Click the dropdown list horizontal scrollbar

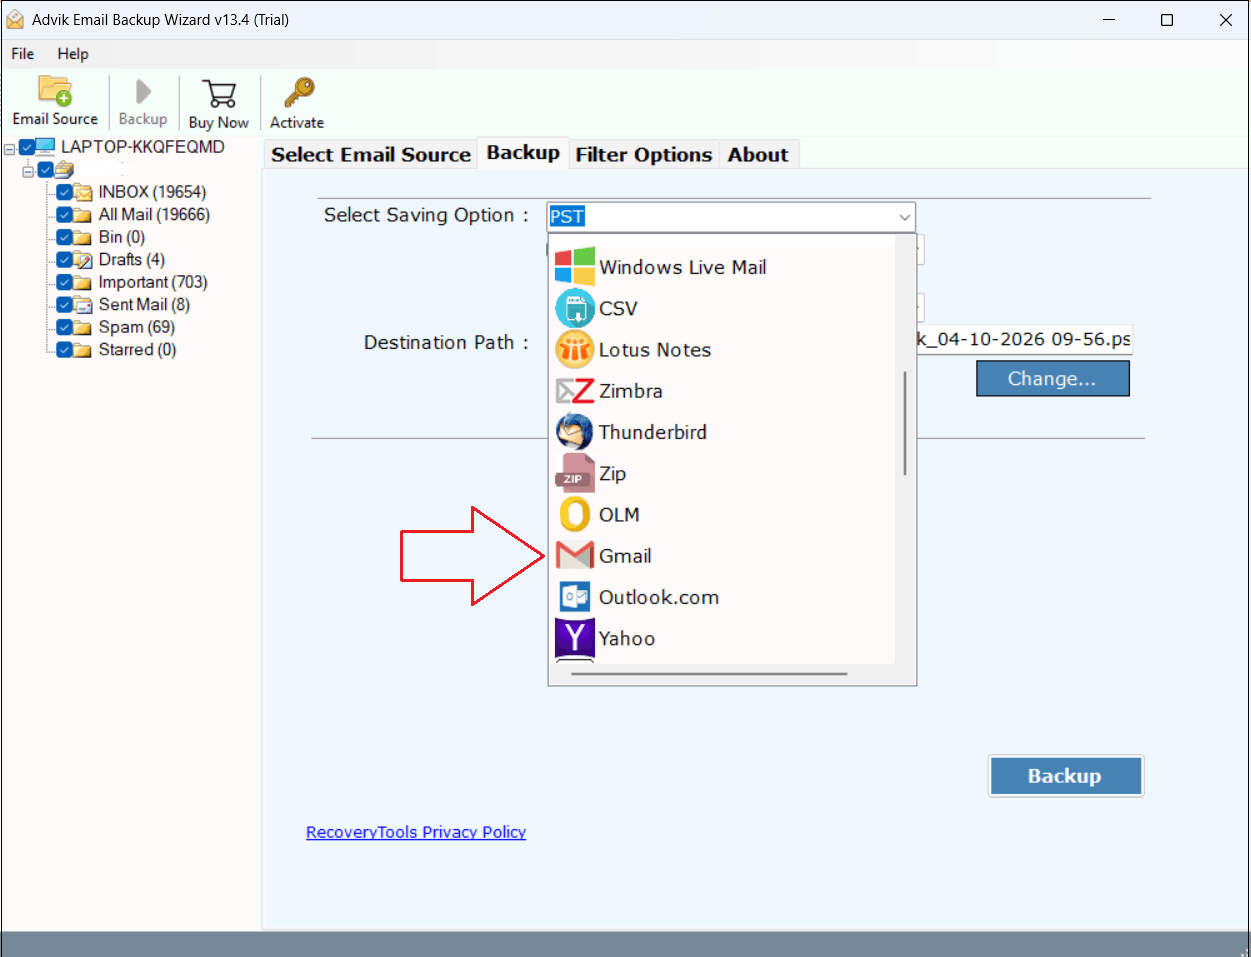coord(710,674)
